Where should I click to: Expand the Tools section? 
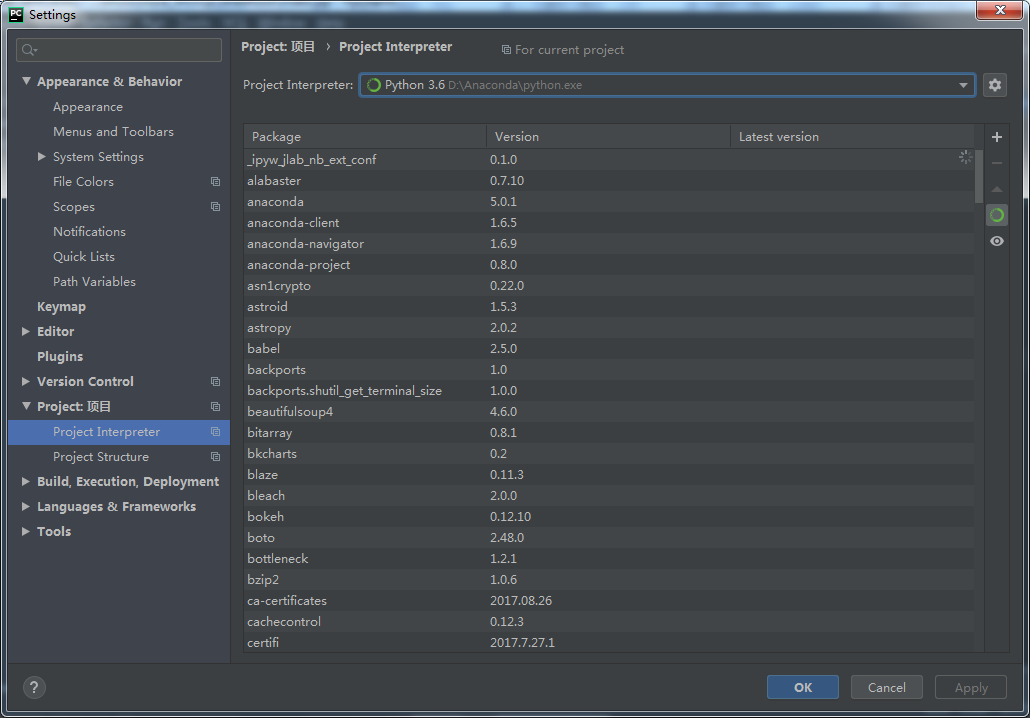[26, 531]
